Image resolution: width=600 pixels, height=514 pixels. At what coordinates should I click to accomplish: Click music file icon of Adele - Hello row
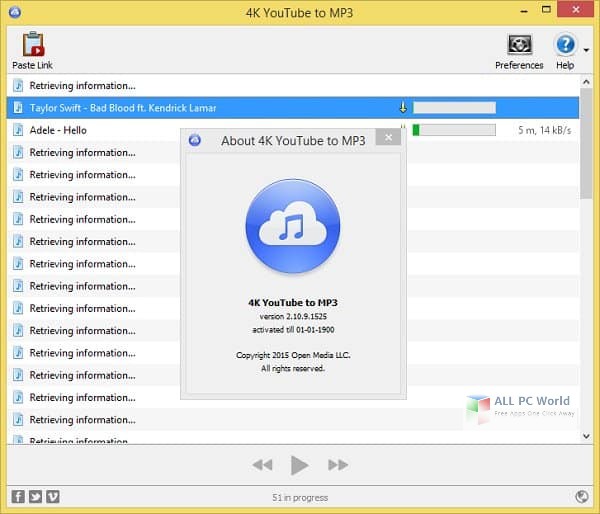click(x=18, y=130)
